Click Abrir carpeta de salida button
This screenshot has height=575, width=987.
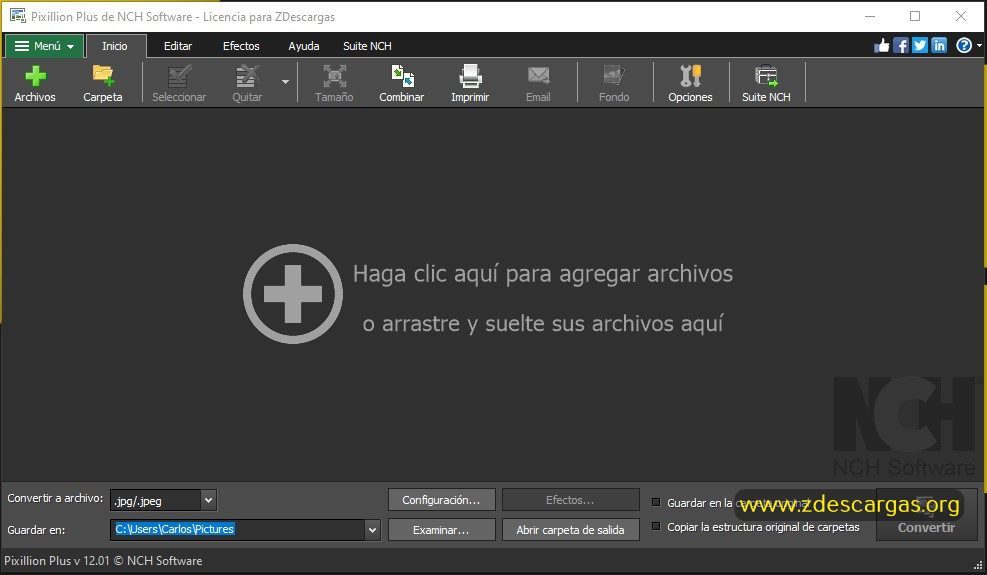click(x=570, y=530)
